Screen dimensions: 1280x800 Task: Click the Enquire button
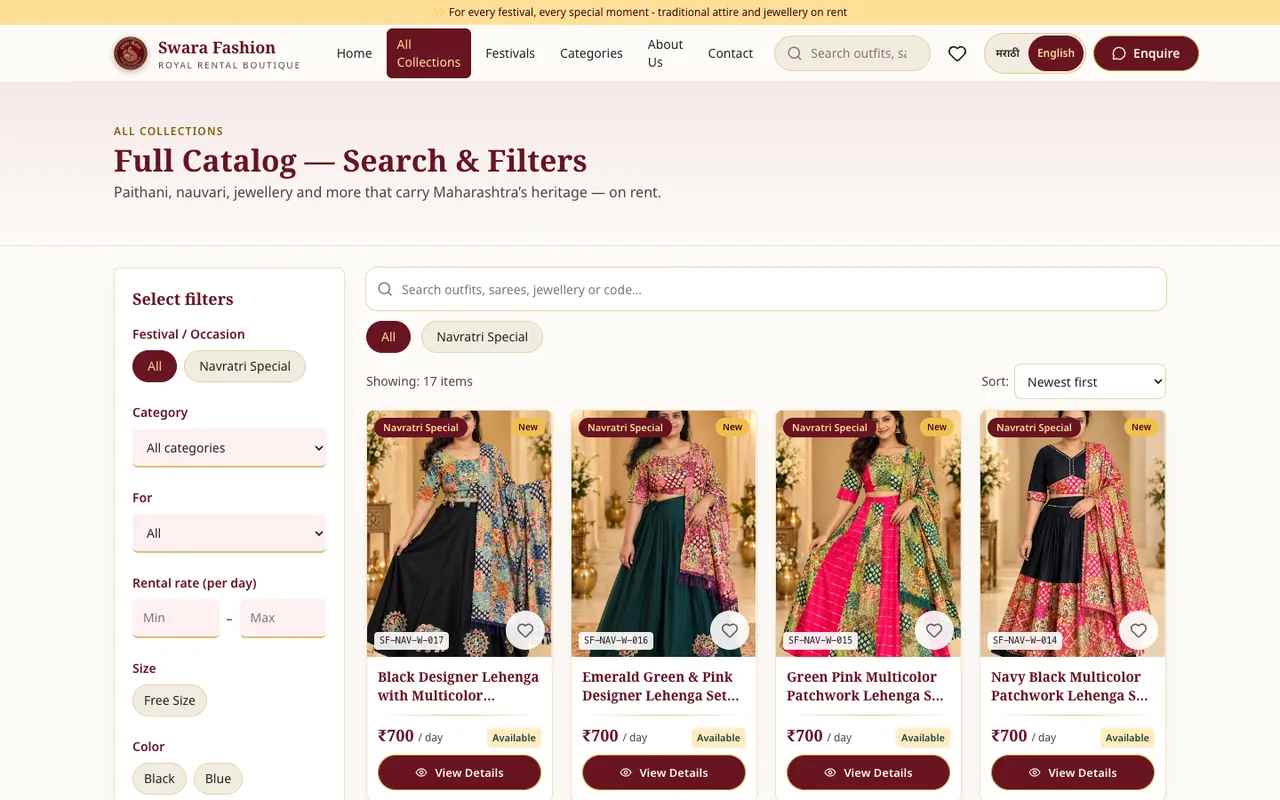pyautogui.click(x=1146, y=53)
